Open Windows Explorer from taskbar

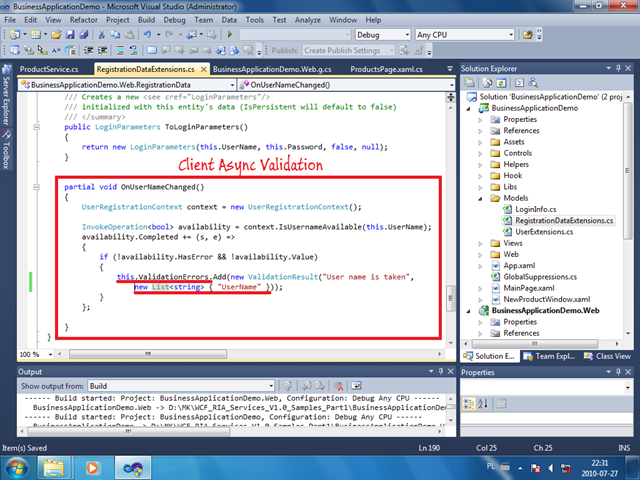tap(54, 467)
